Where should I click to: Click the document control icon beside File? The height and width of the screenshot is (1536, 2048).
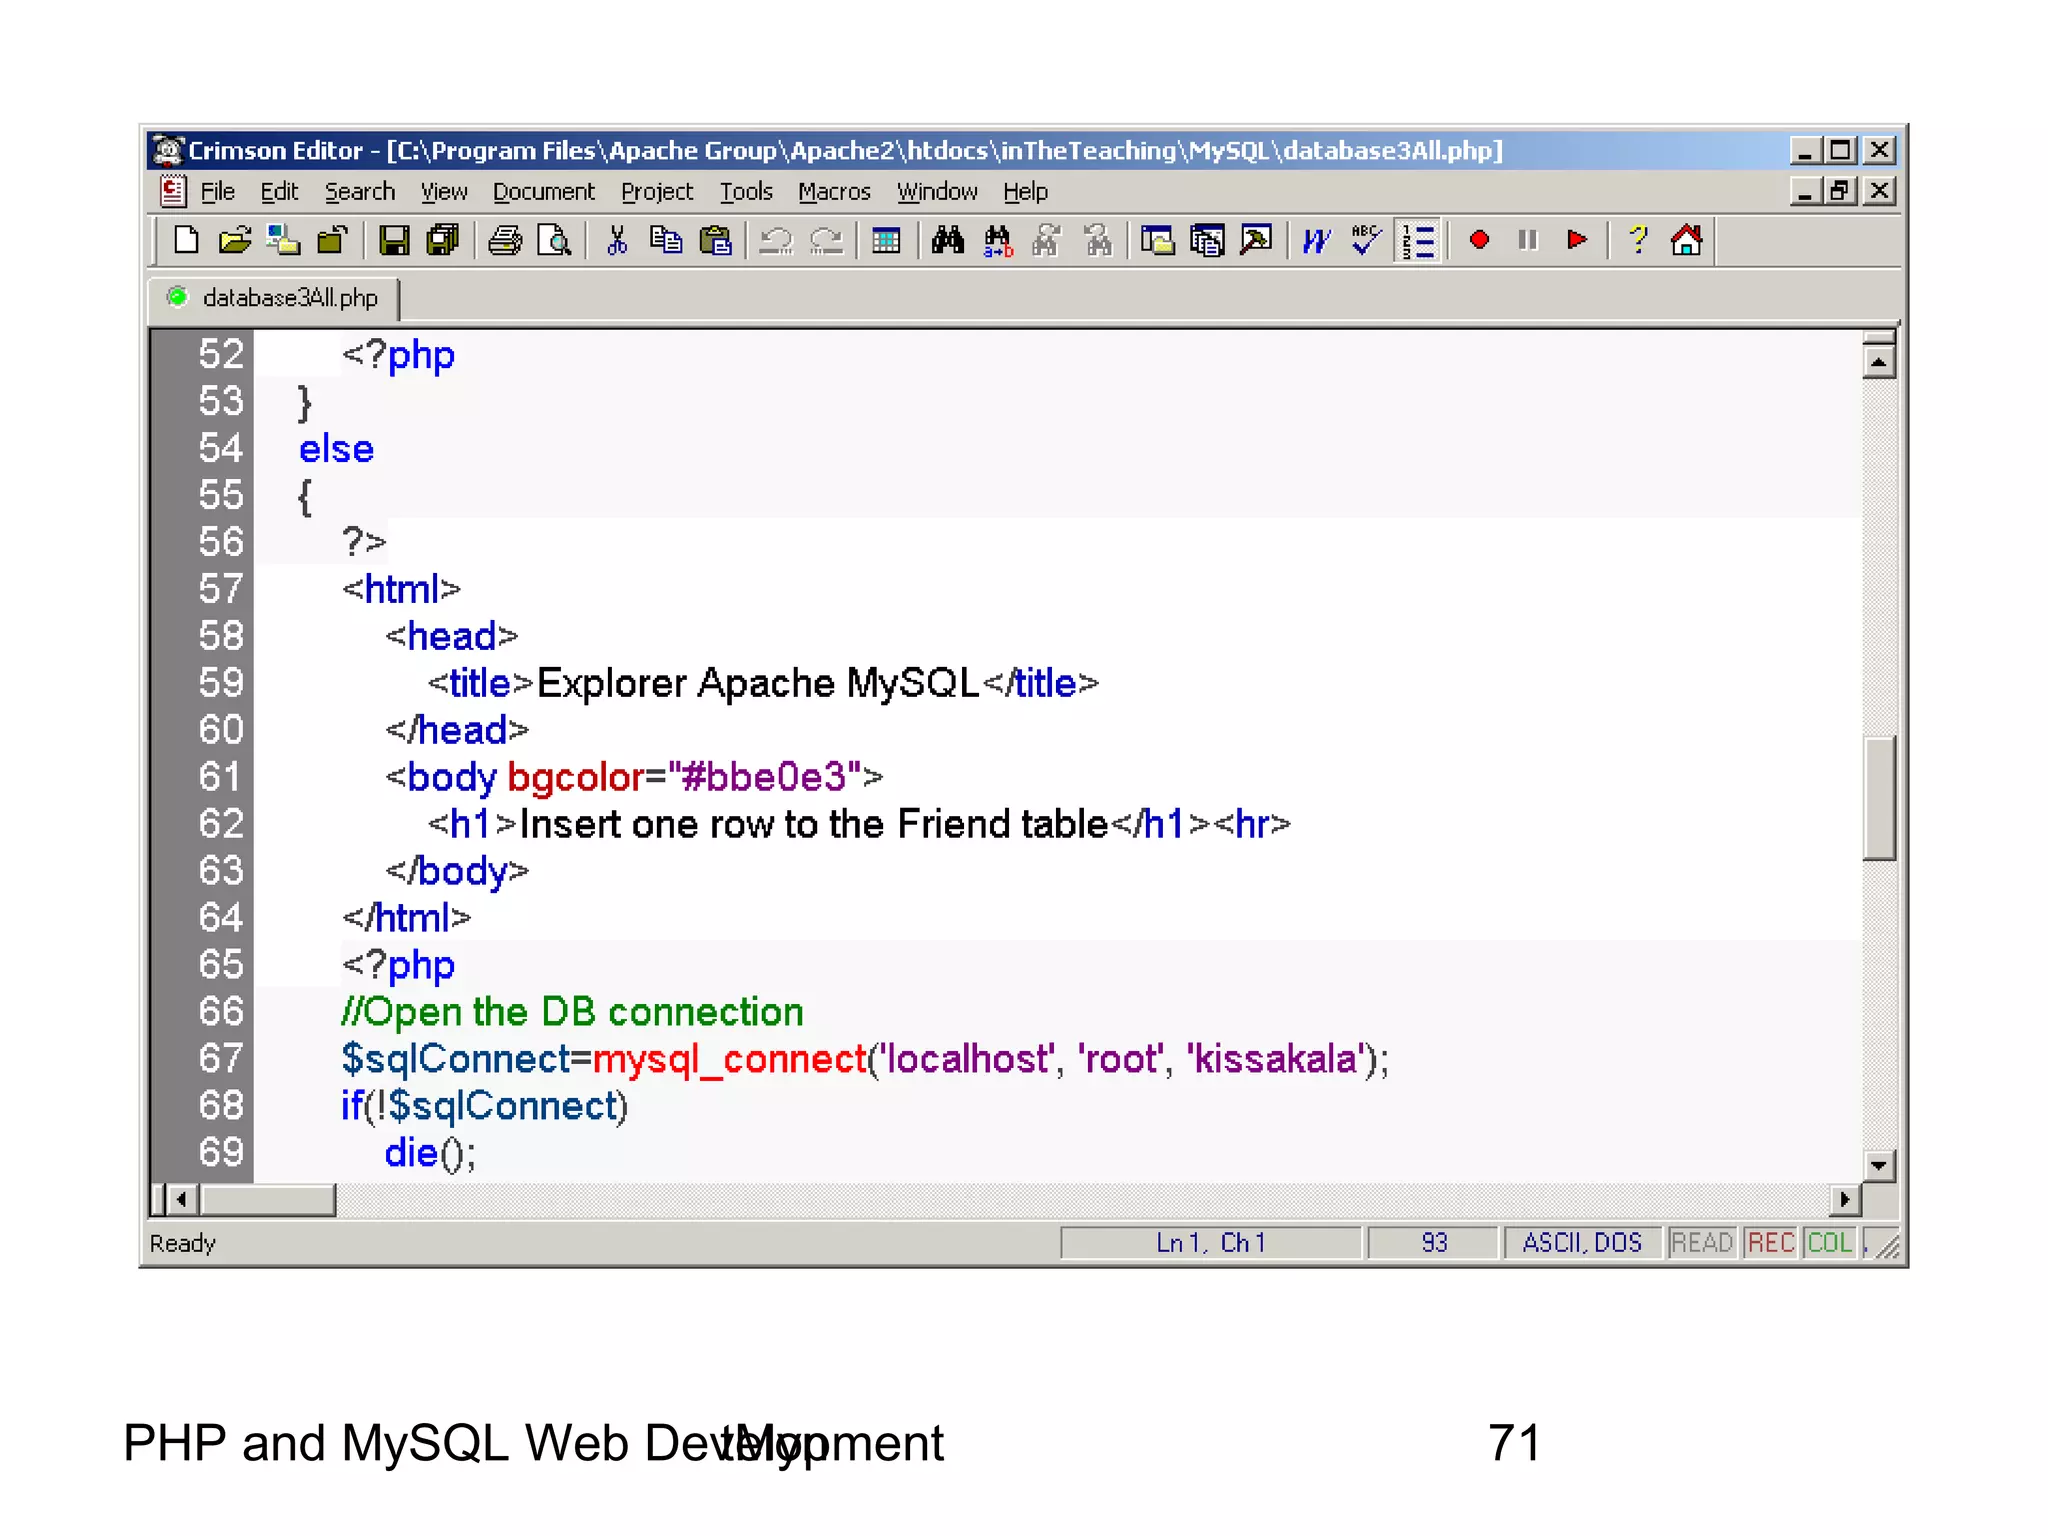coord(173,190)
